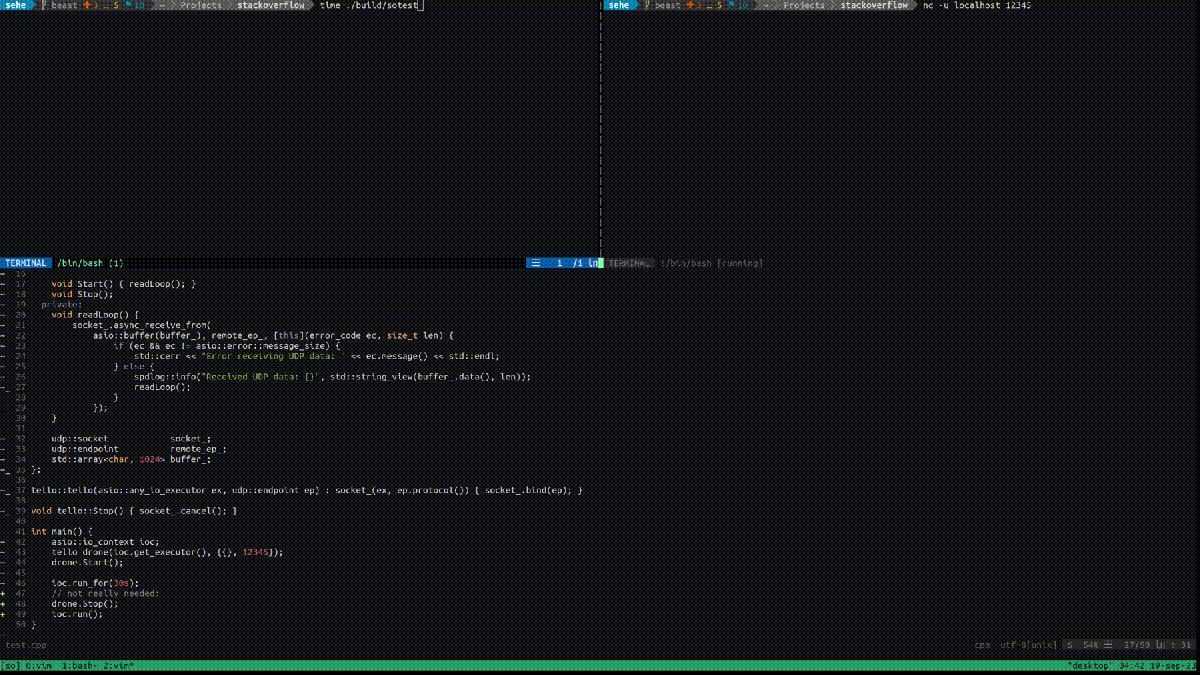Click 'socket_.async_receive_from(' code line

click(x=142, y=325)
